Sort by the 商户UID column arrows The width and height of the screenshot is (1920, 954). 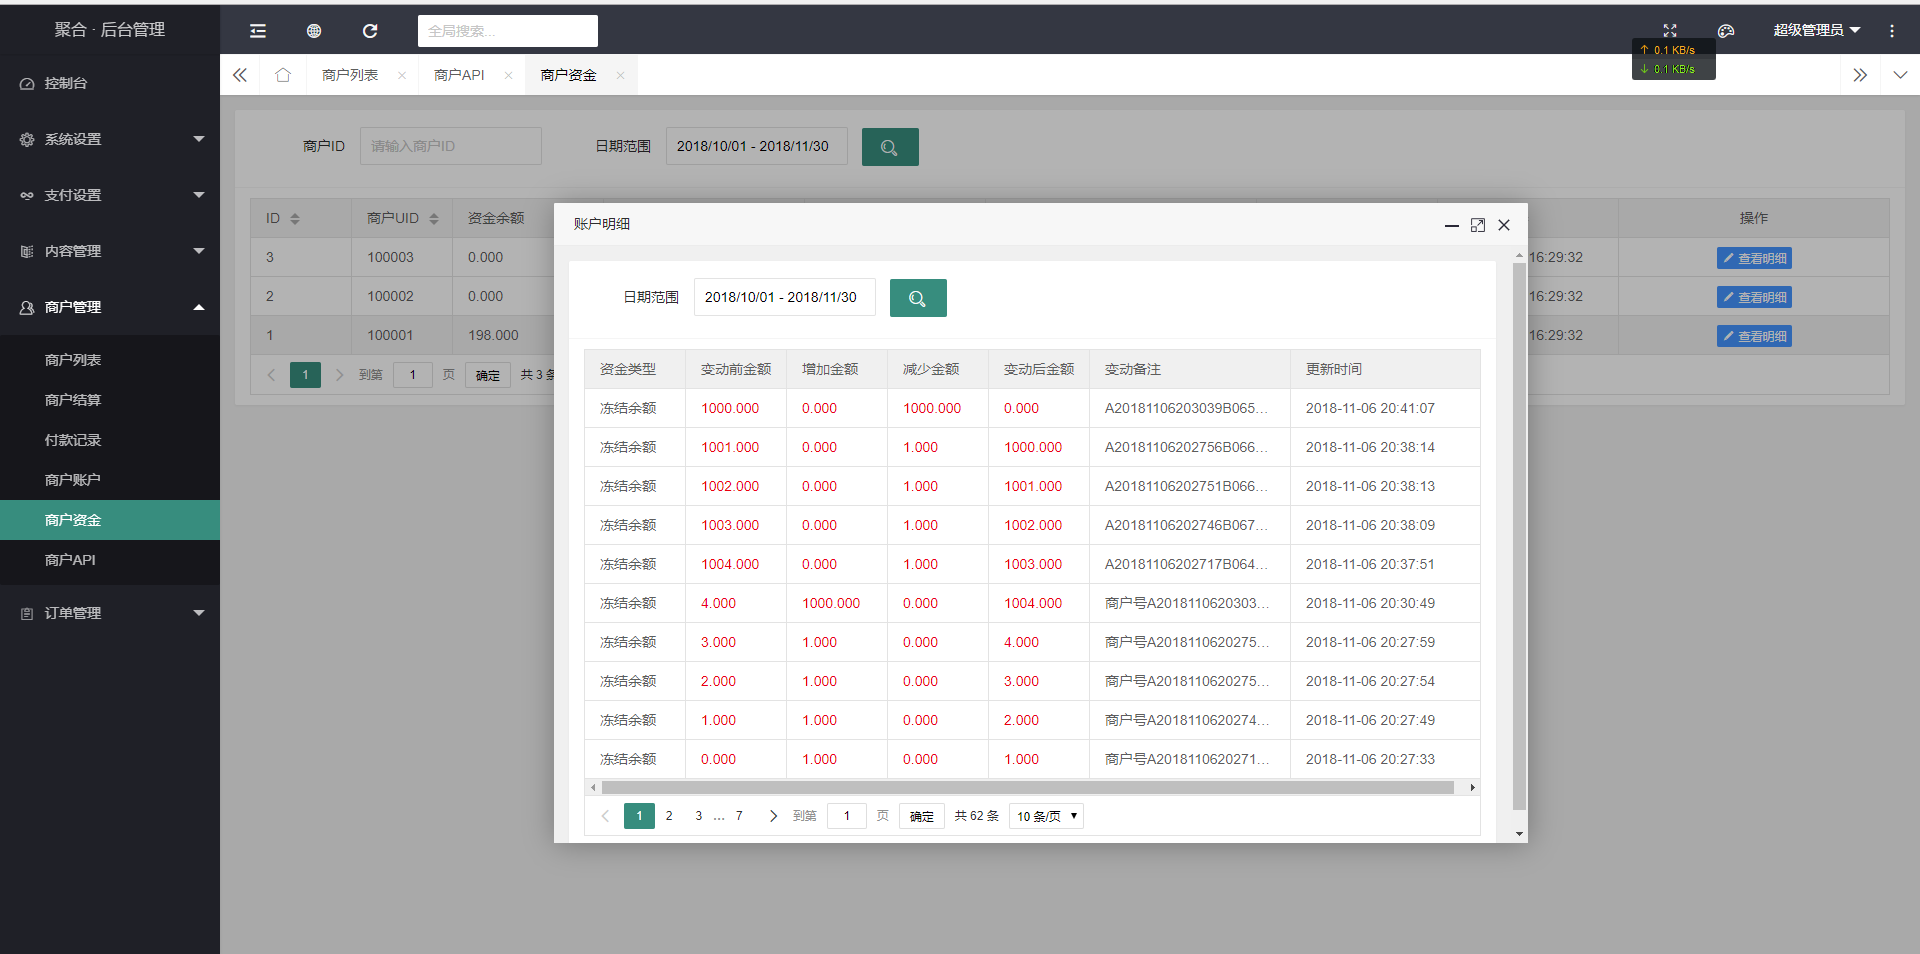click(x=434, y=218)
